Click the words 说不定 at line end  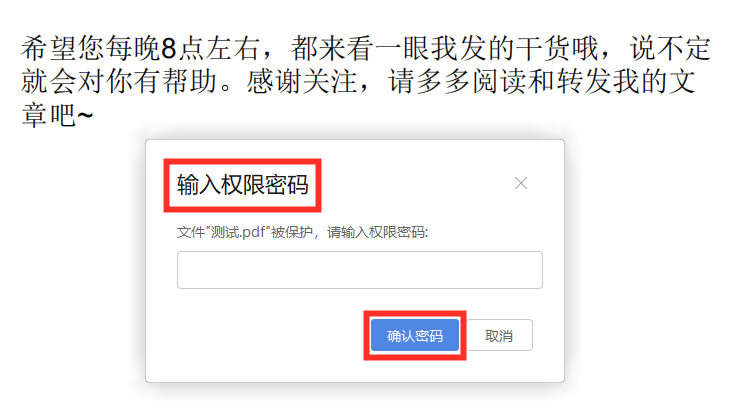[670, 49]
